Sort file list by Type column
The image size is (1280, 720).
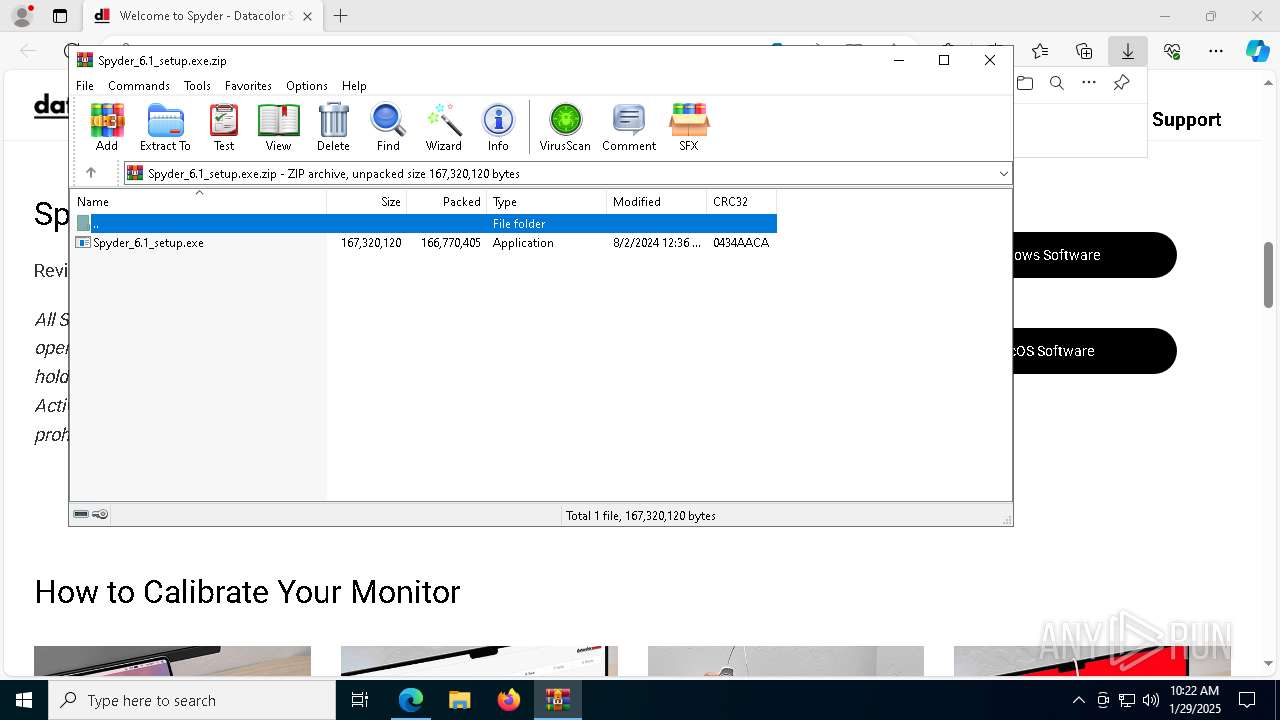[x=547, y=202]
